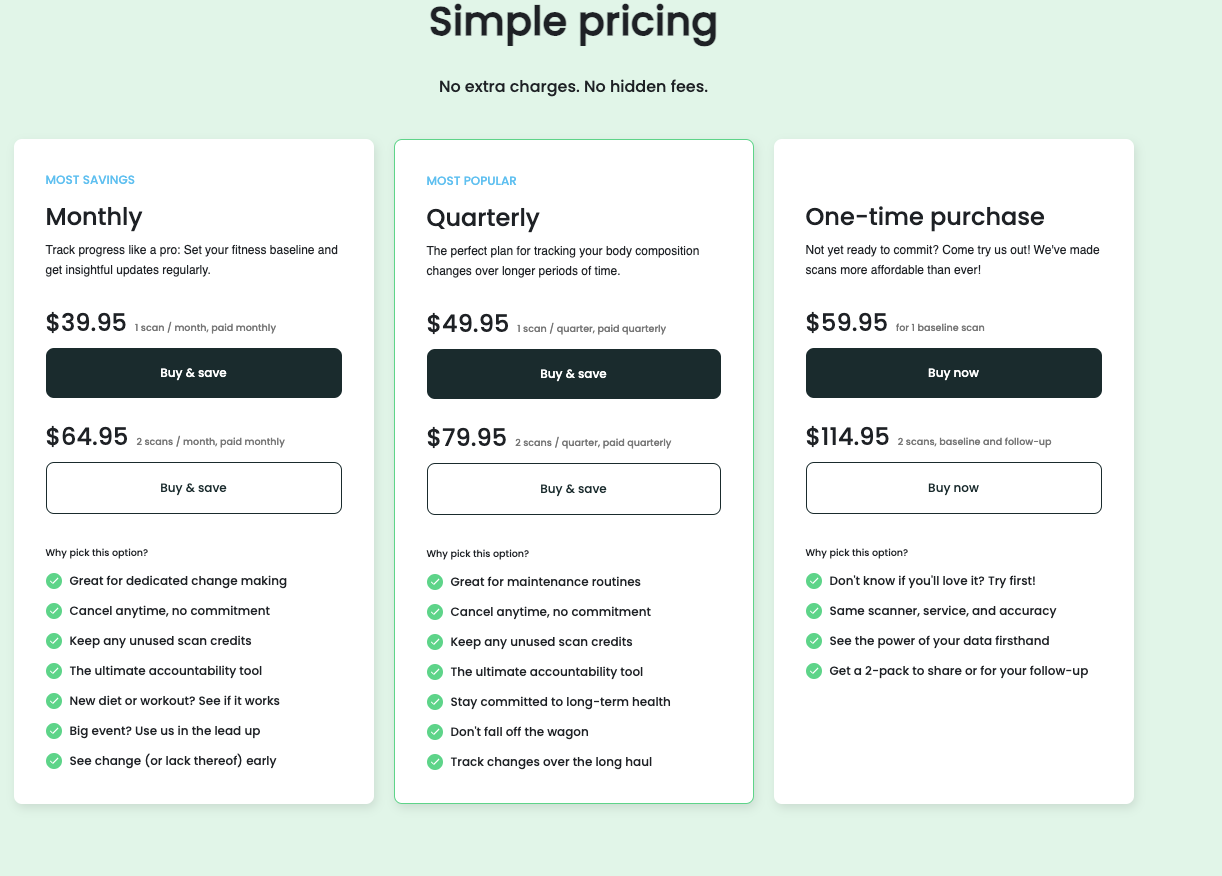Click the One-time purchase heading
Image resolution: width=1222 pixels, height=876 pixels.
(925, 216)
